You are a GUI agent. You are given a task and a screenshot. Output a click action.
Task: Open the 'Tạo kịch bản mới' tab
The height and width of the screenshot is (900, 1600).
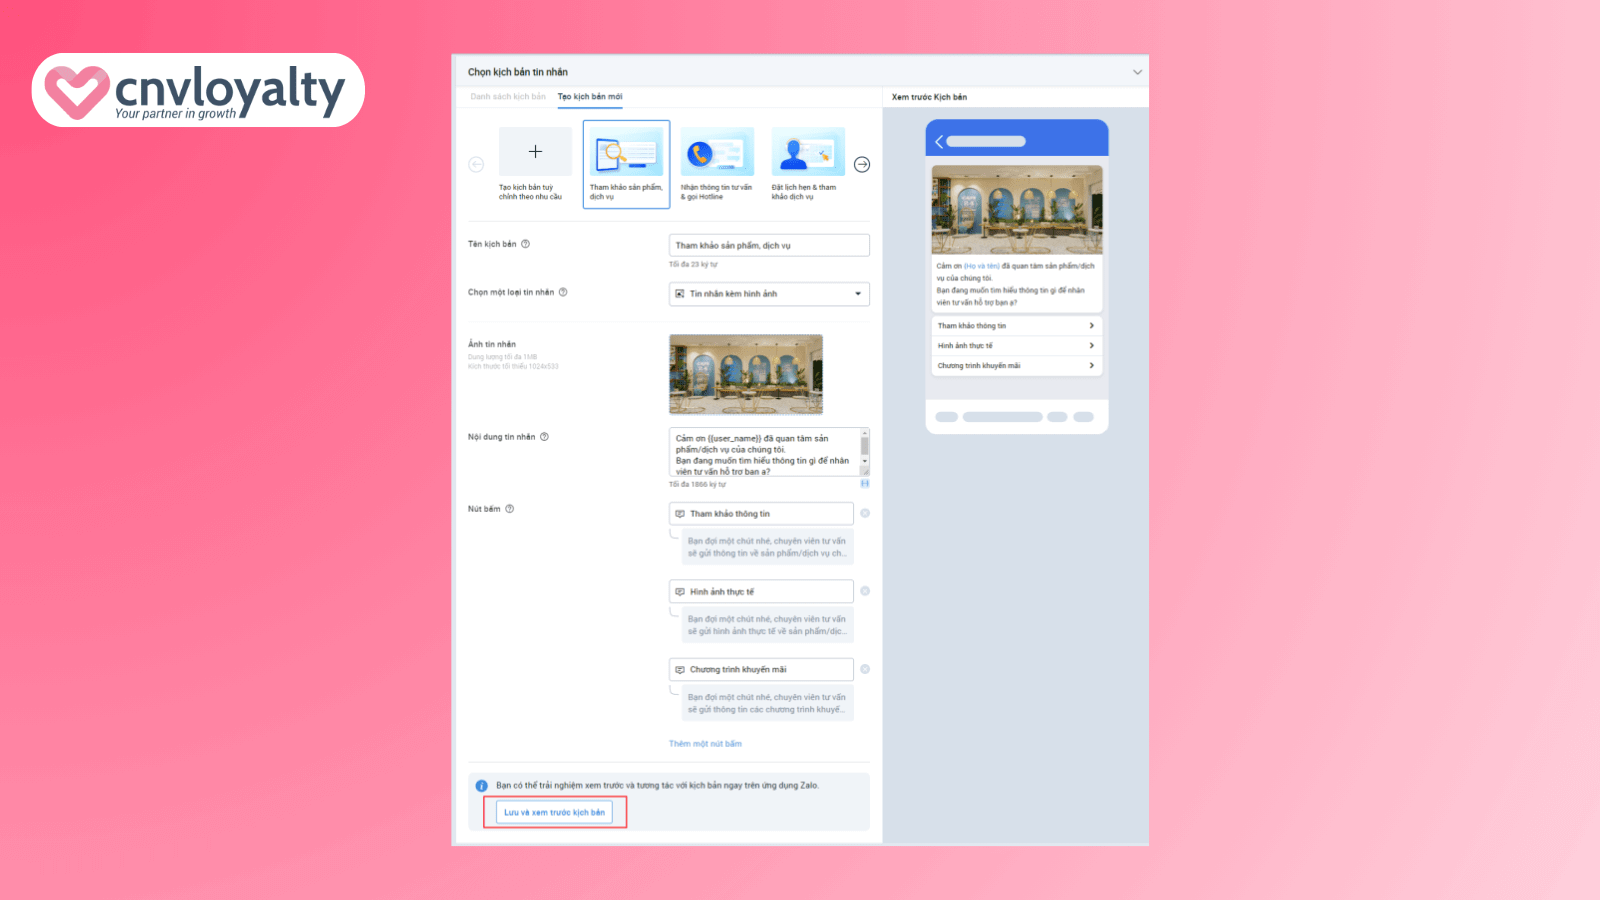[590, 97]
